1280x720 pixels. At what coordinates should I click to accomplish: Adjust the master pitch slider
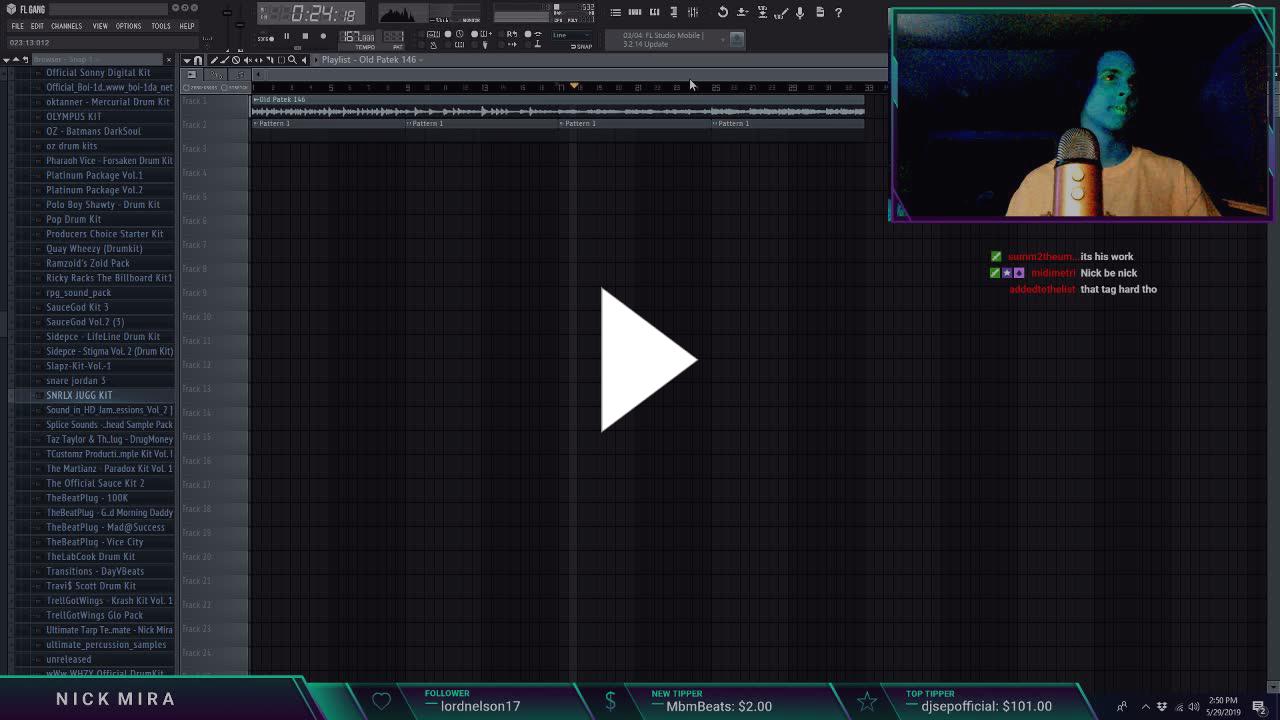coord(239,25)
